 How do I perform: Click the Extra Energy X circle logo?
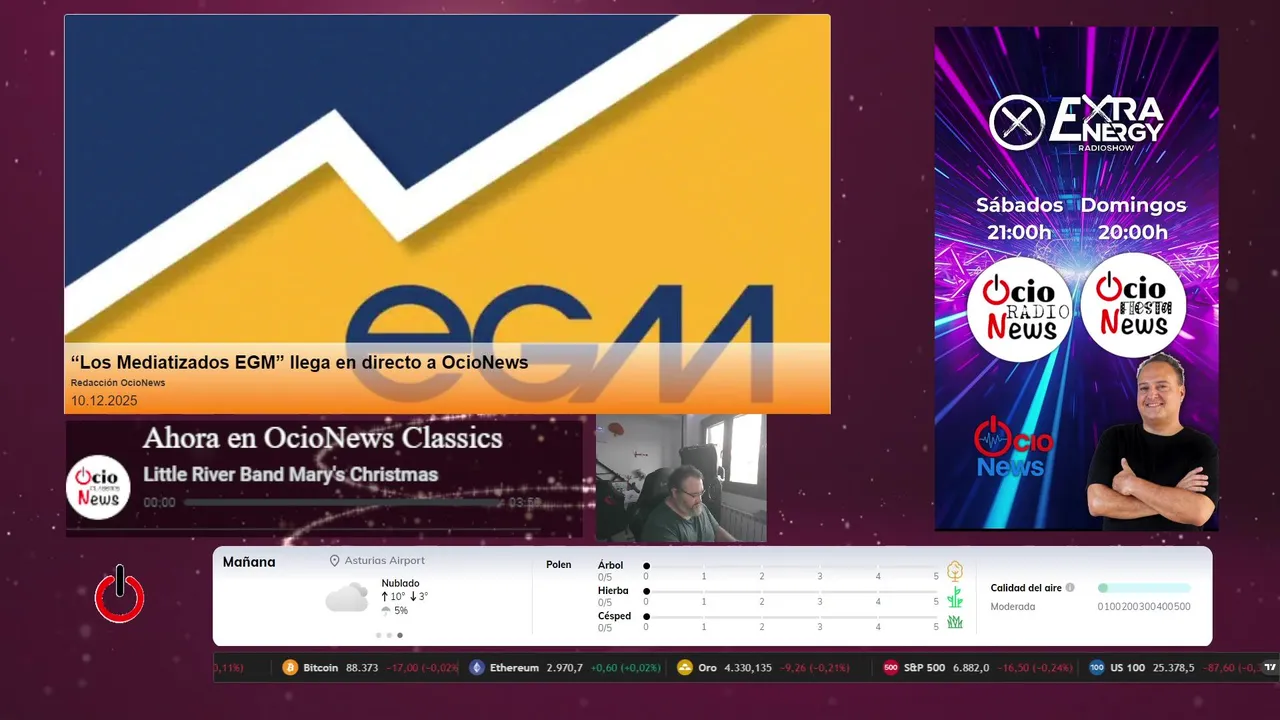[1016, 122]
